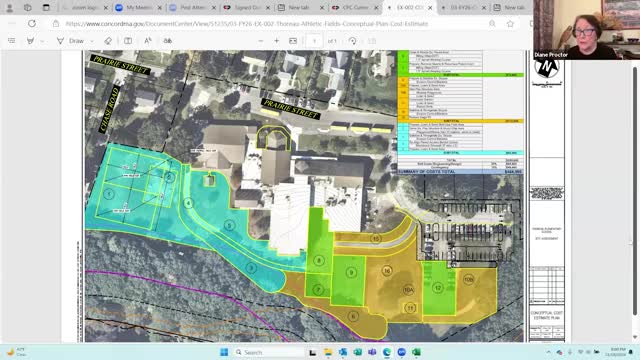Zoom out the PDF with minus icon
Screen dimensions: 640x360
pos(261,41)
